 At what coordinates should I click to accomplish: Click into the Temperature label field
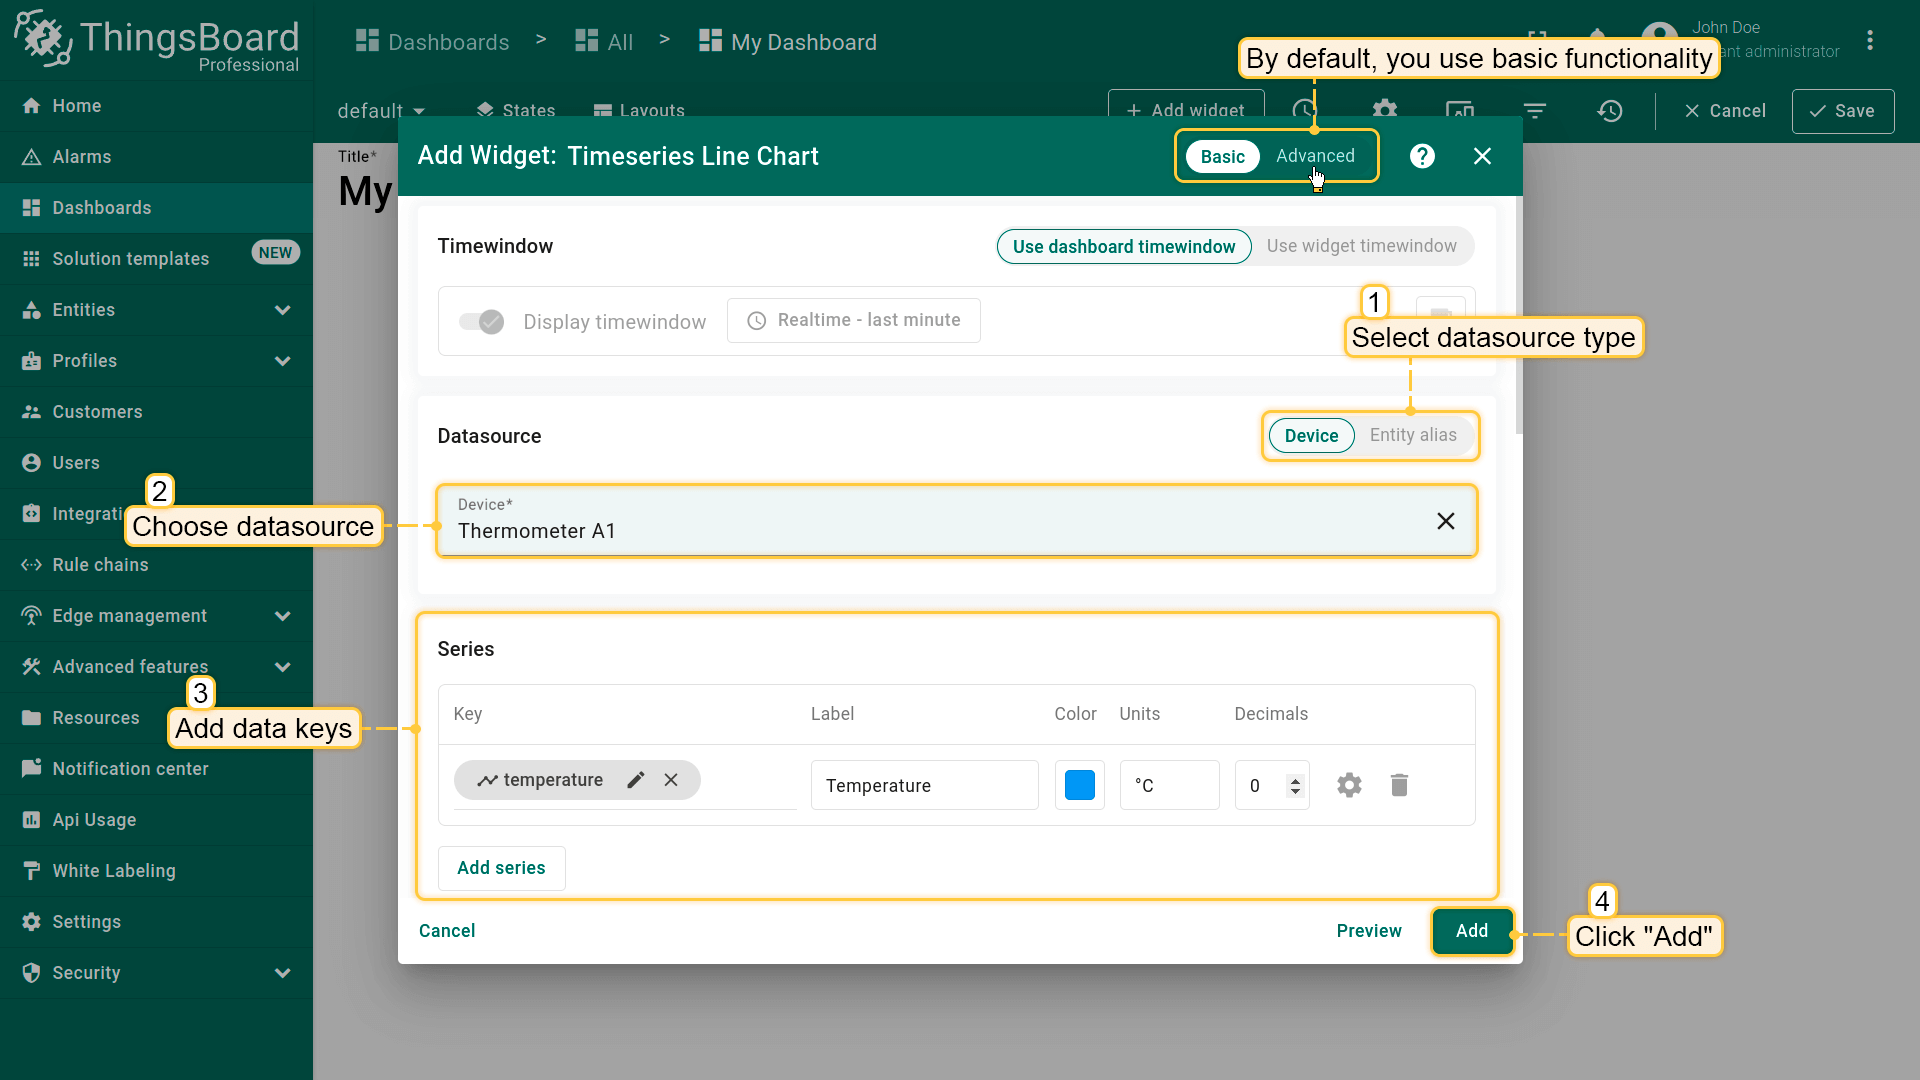click(923, 785)
